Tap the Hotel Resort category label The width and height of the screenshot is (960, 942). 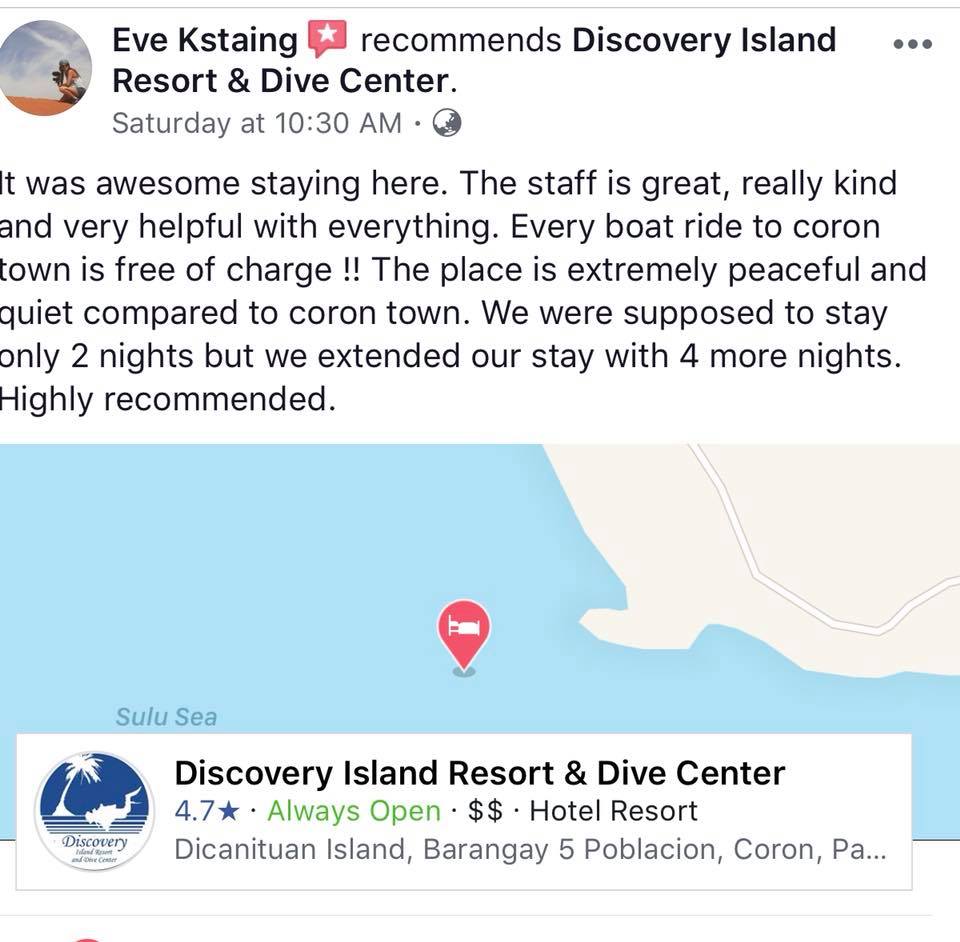613,812
